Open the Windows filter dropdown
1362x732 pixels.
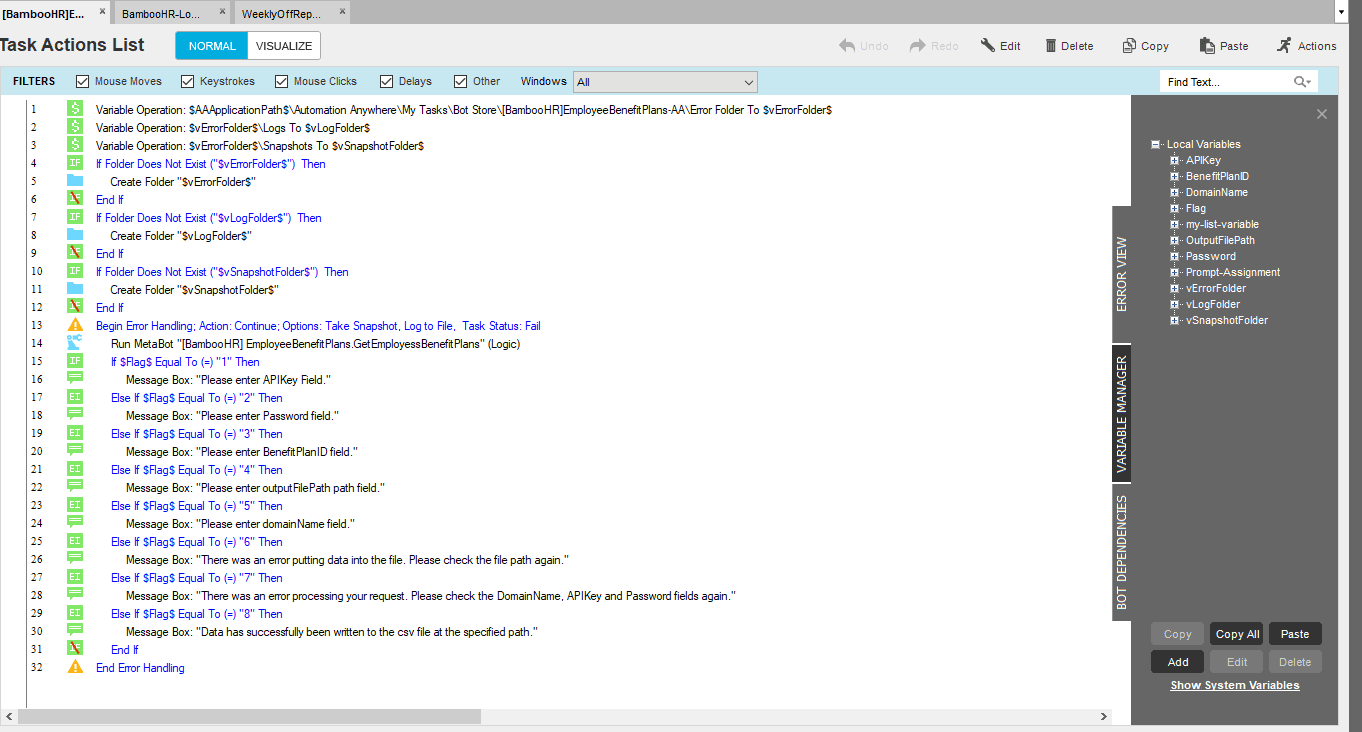(665, 82)
